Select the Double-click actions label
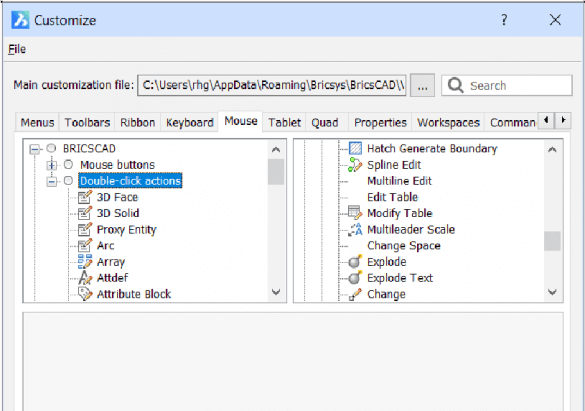 point(130,181)
